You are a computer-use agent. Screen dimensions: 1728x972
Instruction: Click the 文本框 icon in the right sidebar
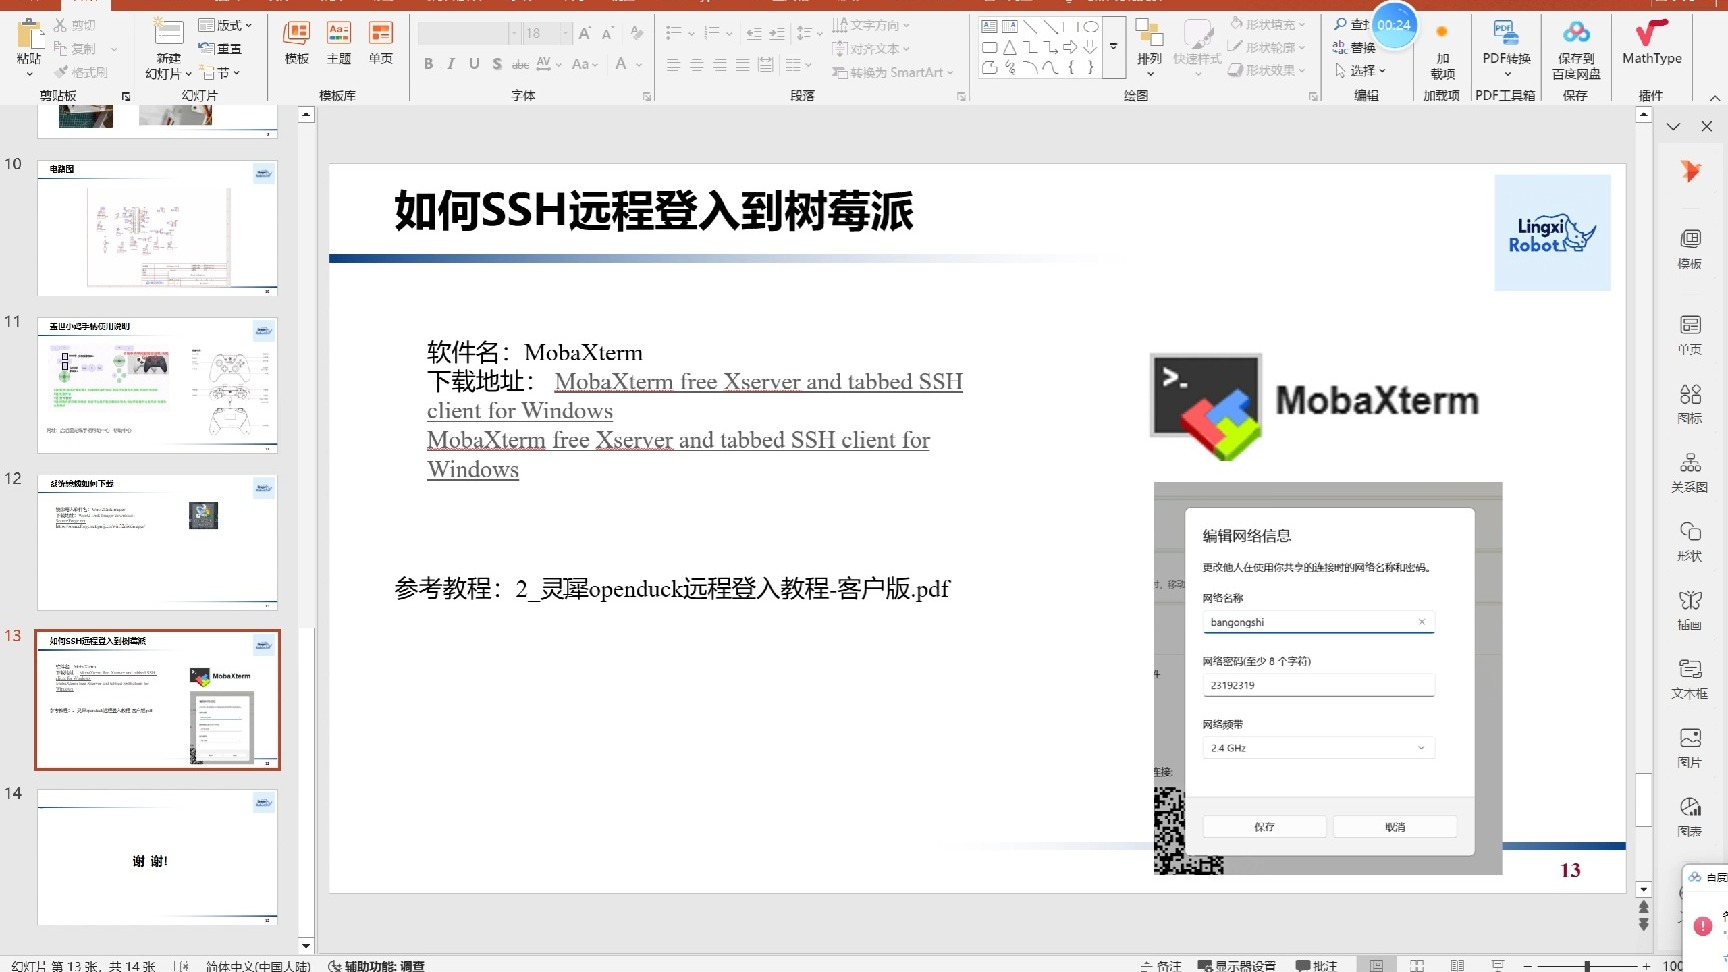pyautogui.click(x=1690, y=678)
